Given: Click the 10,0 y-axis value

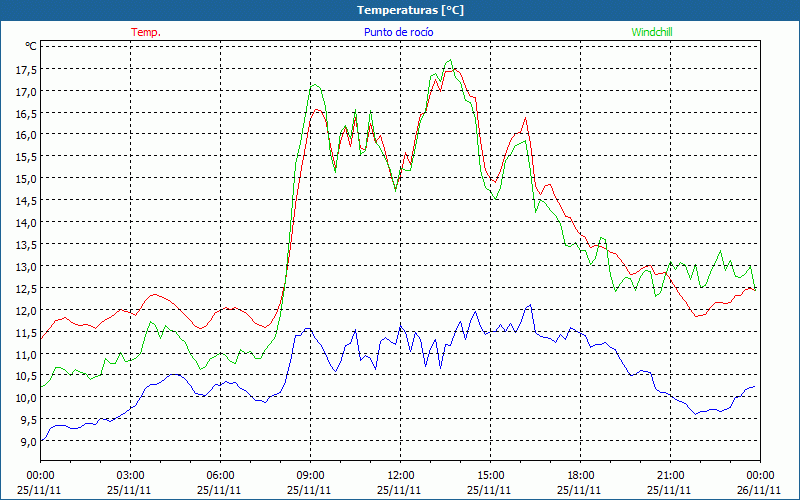Looking at the screenshot, I should [26, 398].
